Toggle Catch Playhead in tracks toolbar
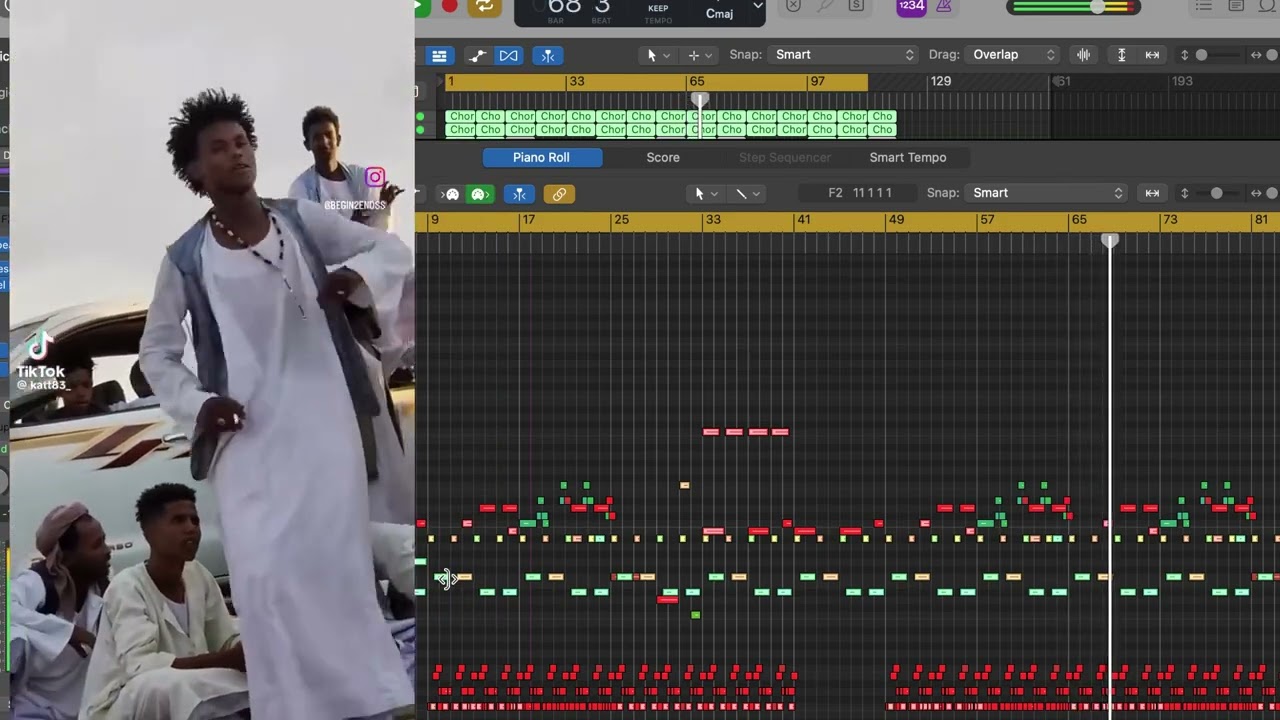 click(x=547, y=55)
